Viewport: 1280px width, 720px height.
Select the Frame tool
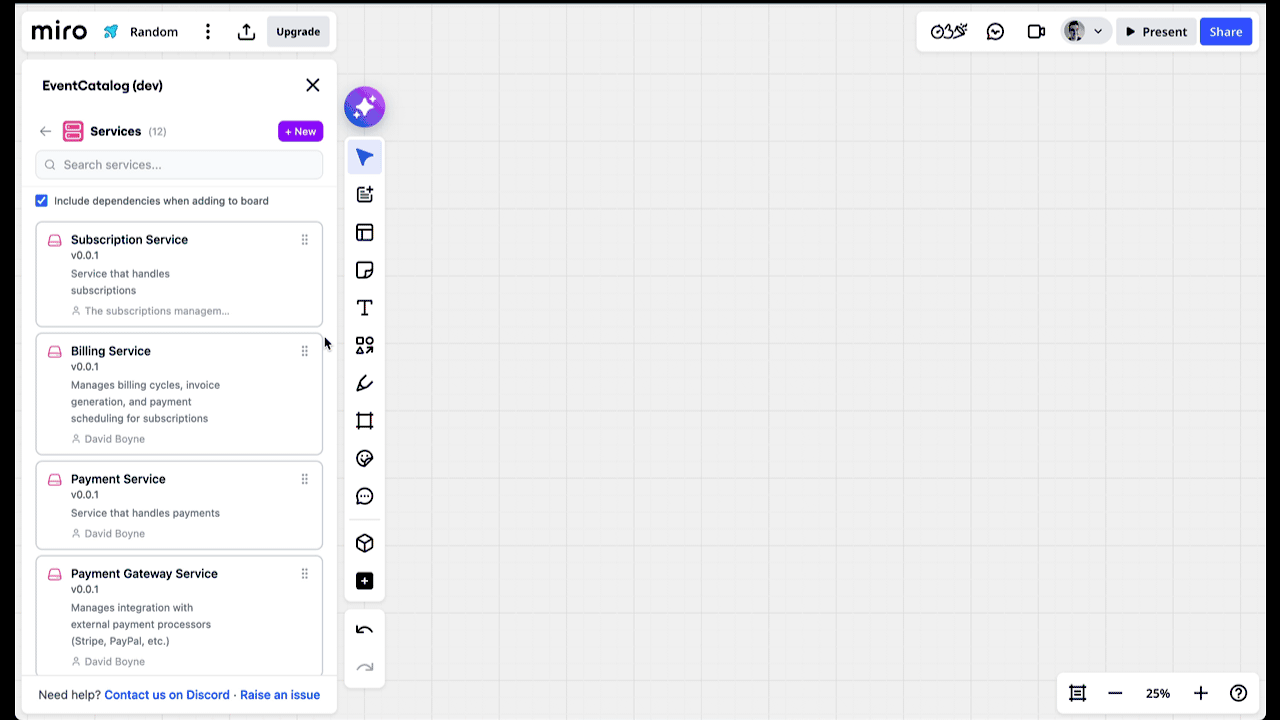click(364, 420)
